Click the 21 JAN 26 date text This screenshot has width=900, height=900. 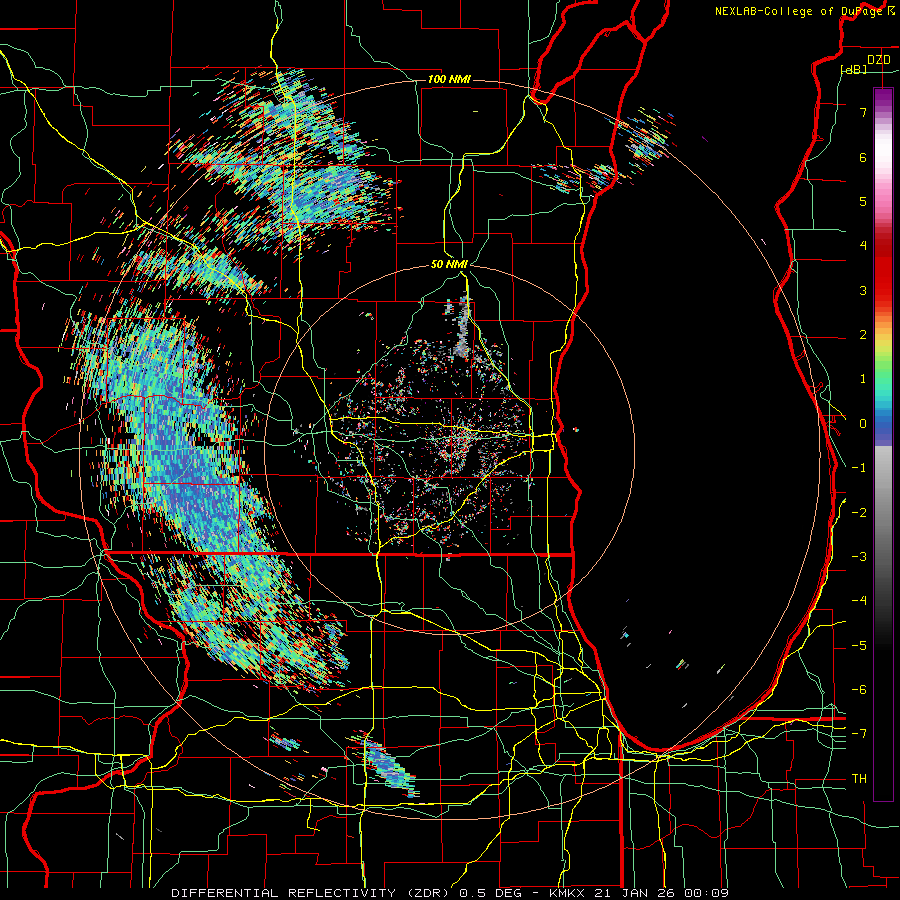[x=634, y=893]
